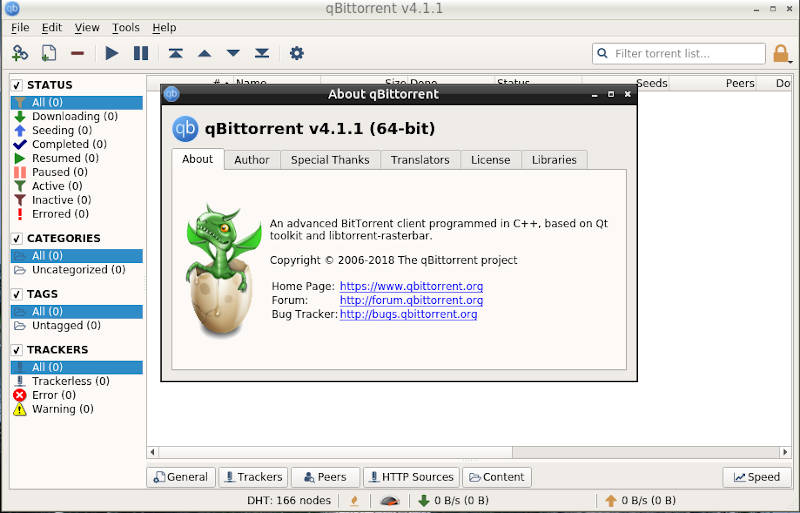800x513 pixels.
Task: Switch to the Special Thanks tab
Action: (x=330, y=160)
